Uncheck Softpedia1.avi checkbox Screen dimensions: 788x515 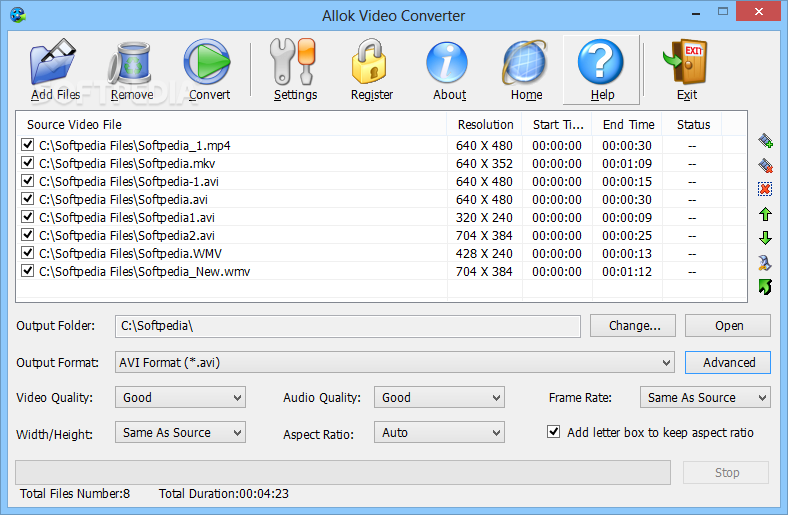(x=27, y=217)
